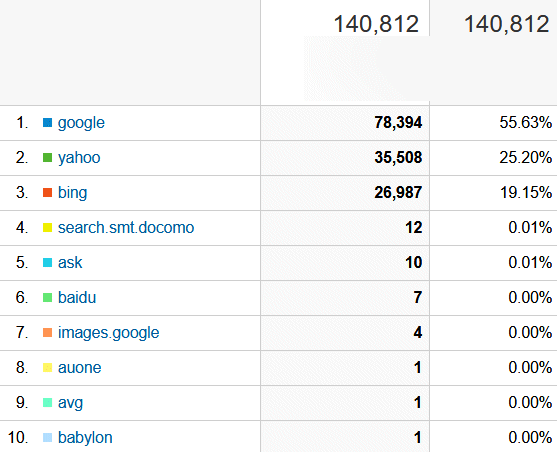
Task: Open the avg source link
Action: (70, 403)
